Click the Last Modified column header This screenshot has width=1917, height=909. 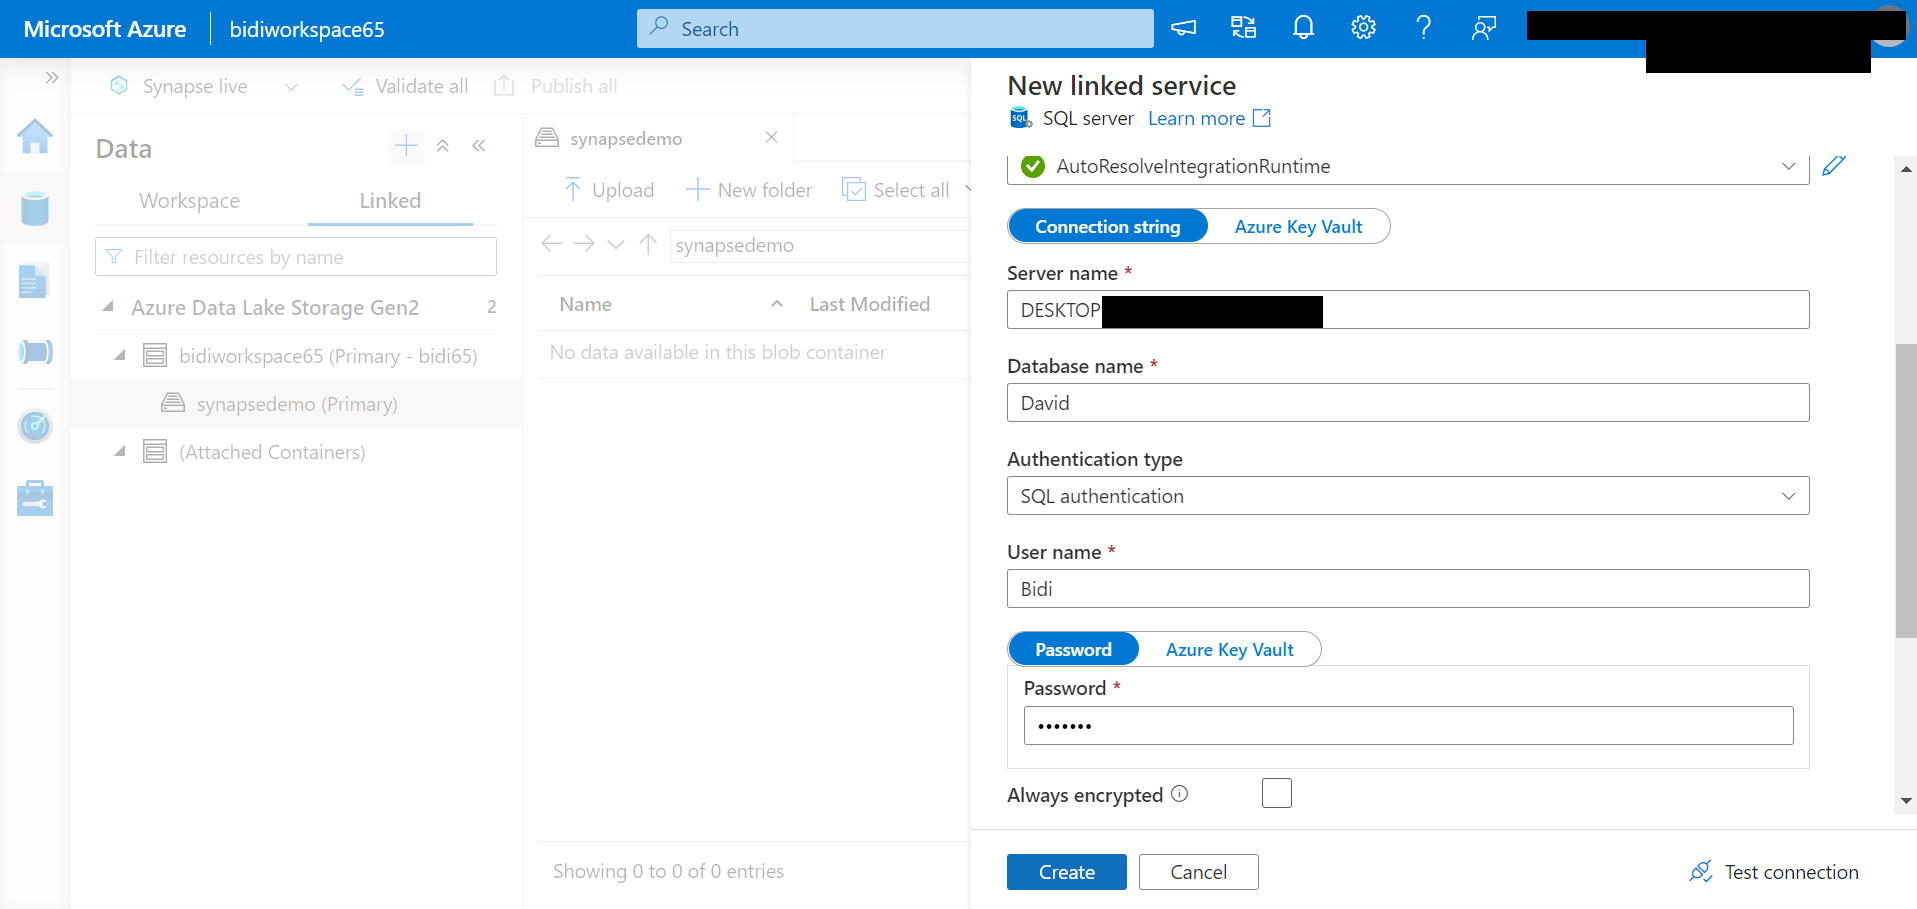(x=869, y=304)
